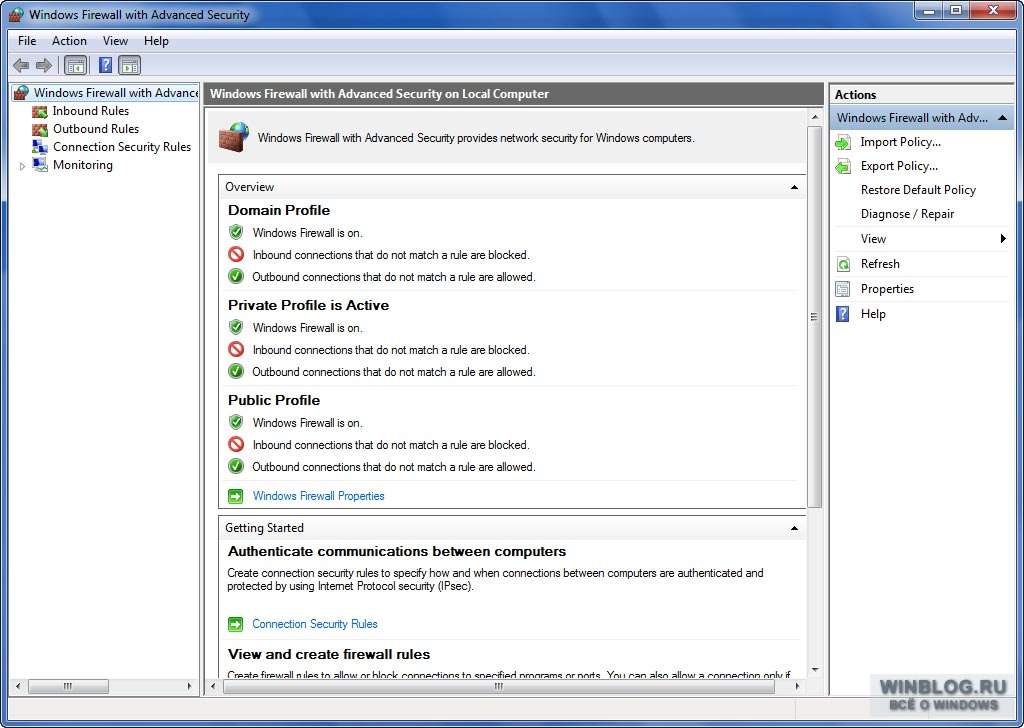
Task: Select Inbound Rules in the tree
Action: tap(91, 112)
